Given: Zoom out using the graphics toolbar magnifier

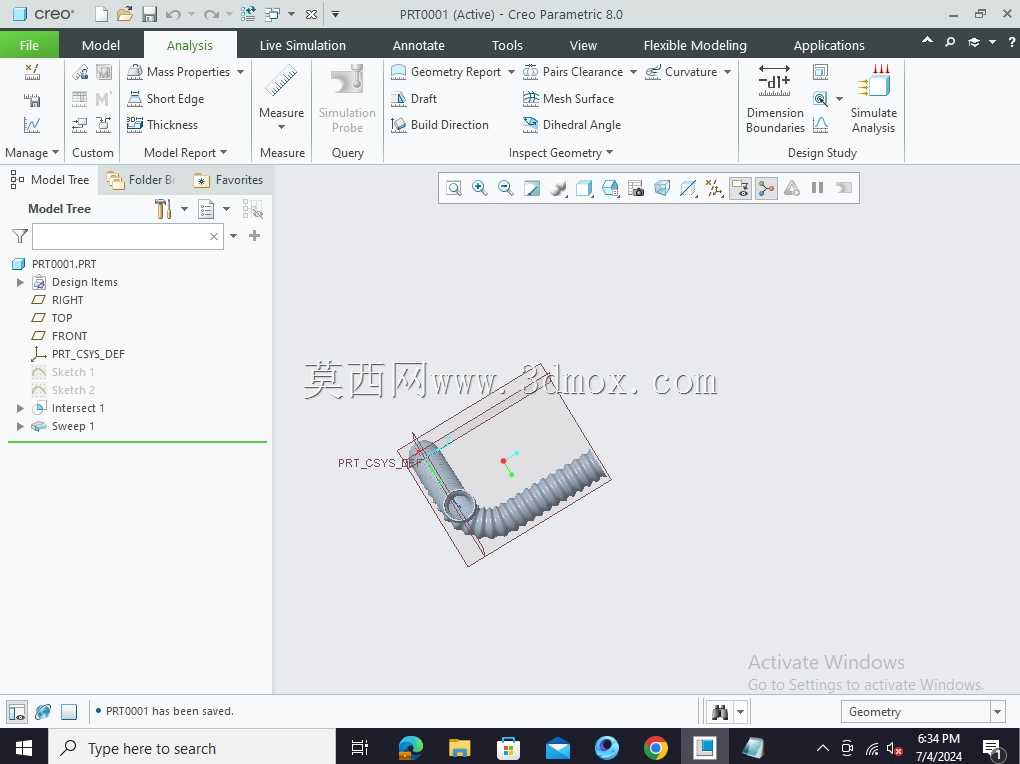Looking at the screenshot, I should coord(506,188).
